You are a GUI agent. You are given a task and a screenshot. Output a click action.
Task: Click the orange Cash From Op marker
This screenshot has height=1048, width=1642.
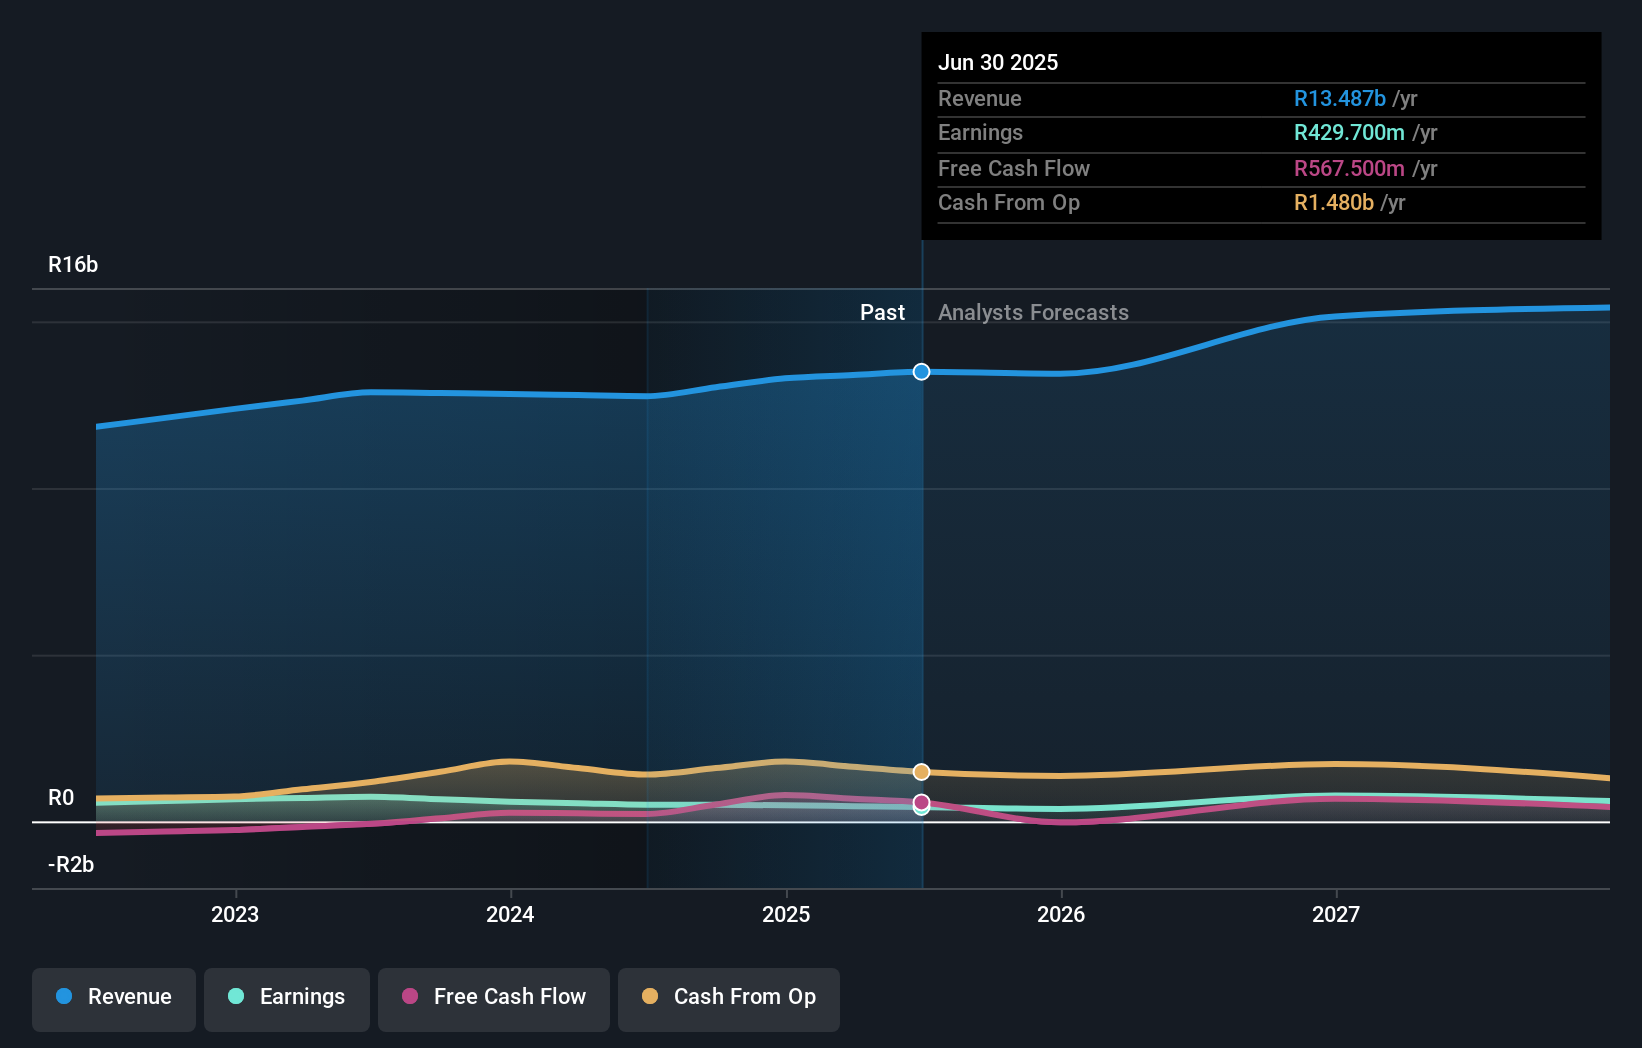pyautogui.click(x=921, y=771)
